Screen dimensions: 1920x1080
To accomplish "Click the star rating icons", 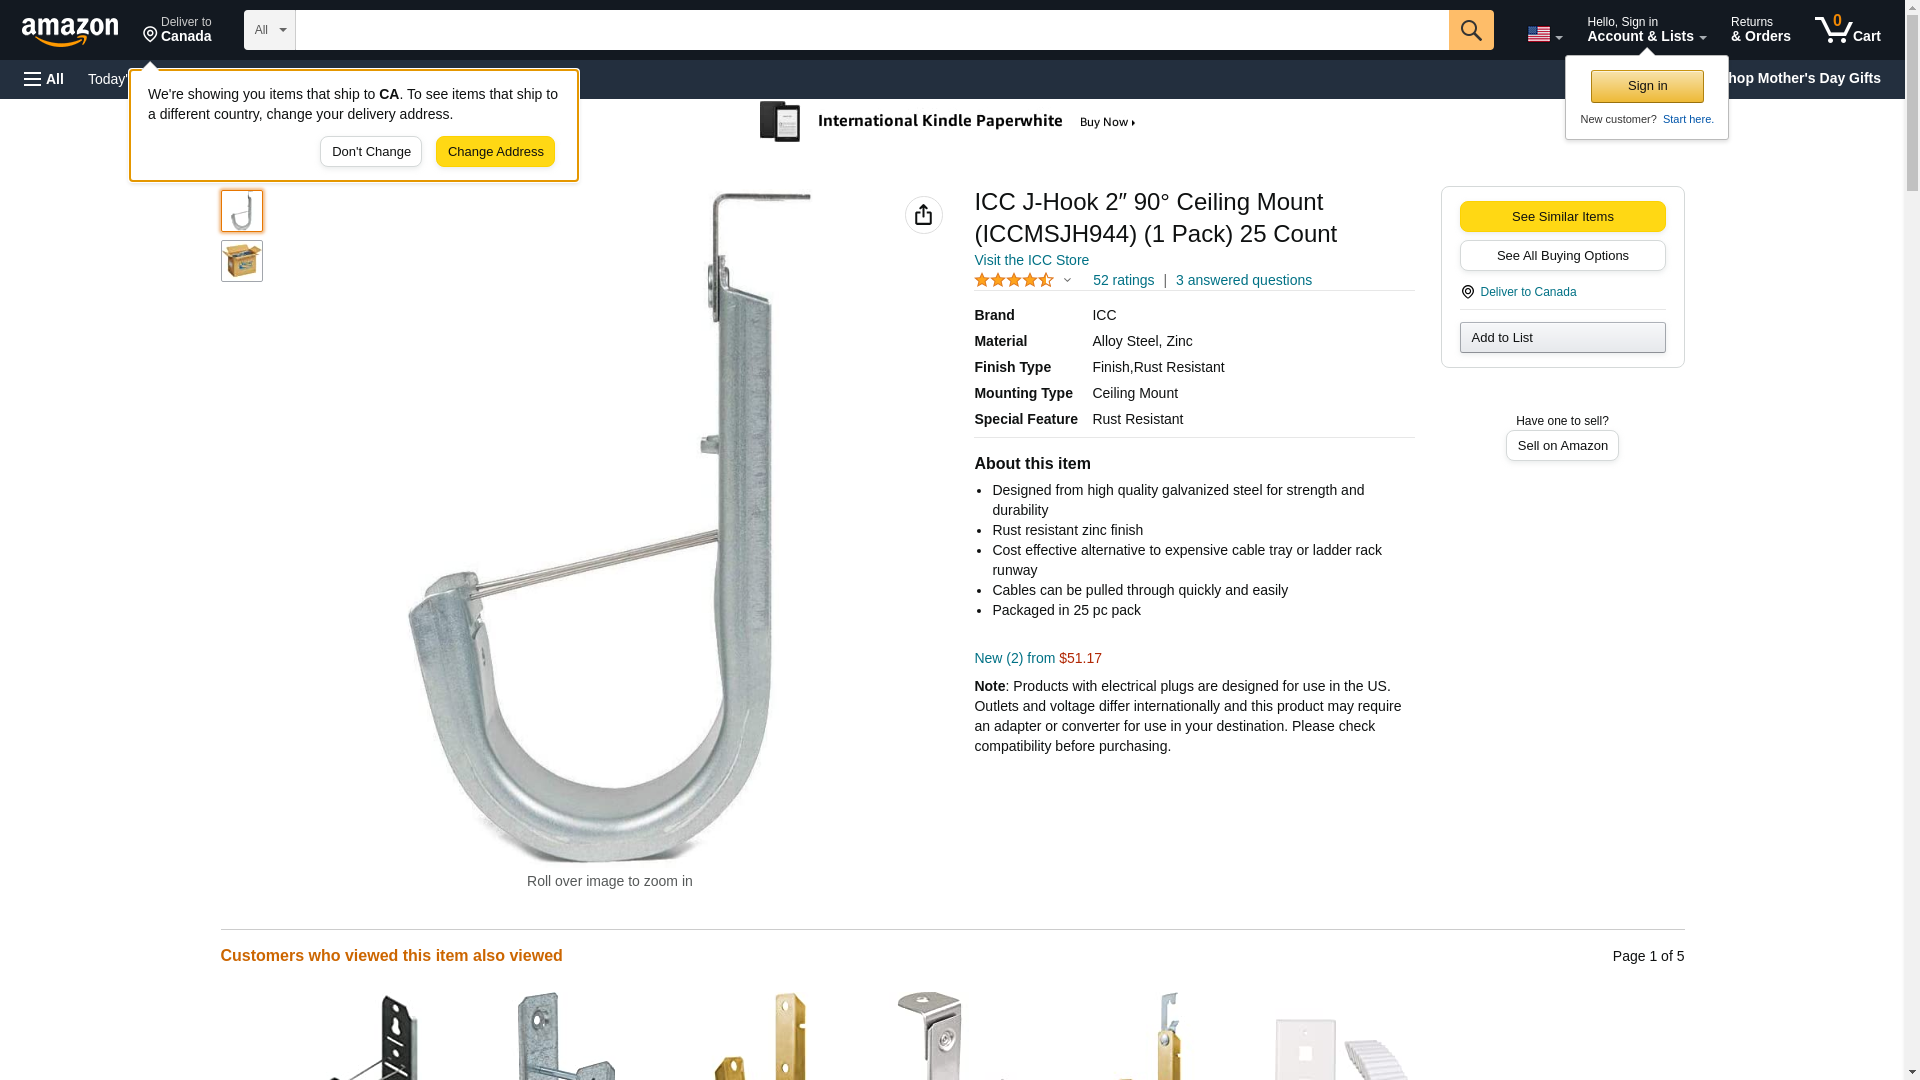I will pos(1014,280).
